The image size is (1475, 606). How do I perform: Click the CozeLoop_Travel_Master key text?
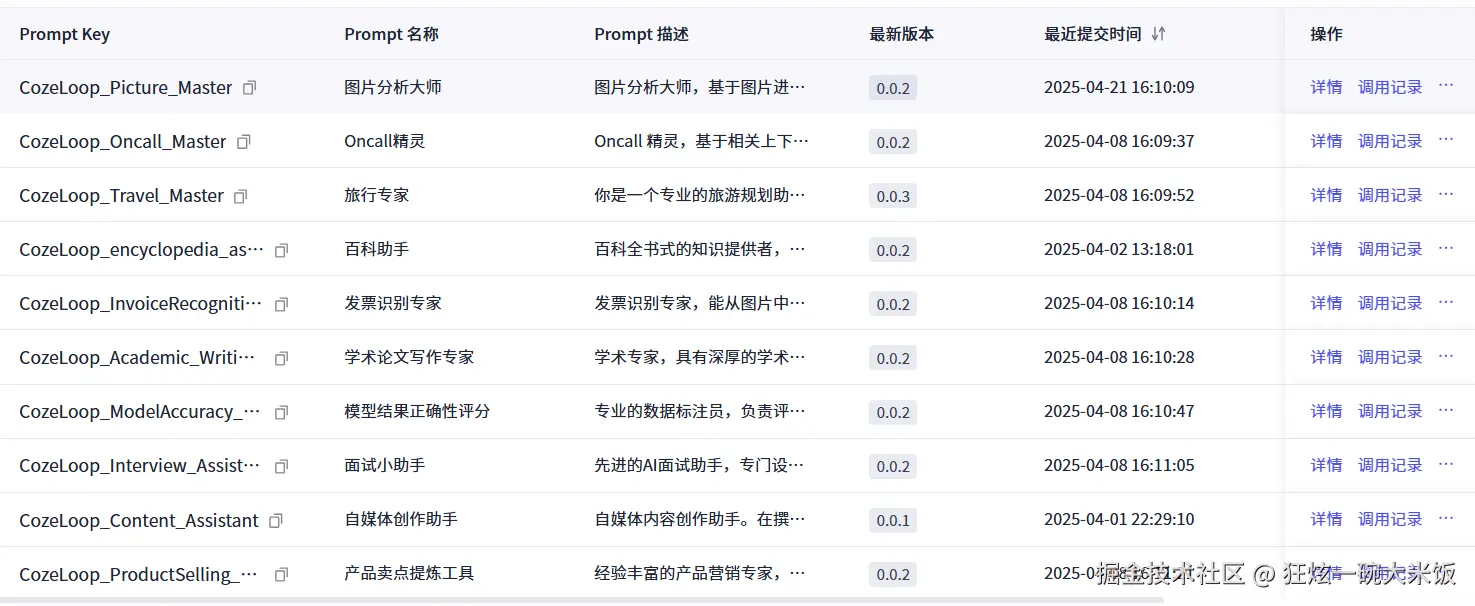point(121,196)
